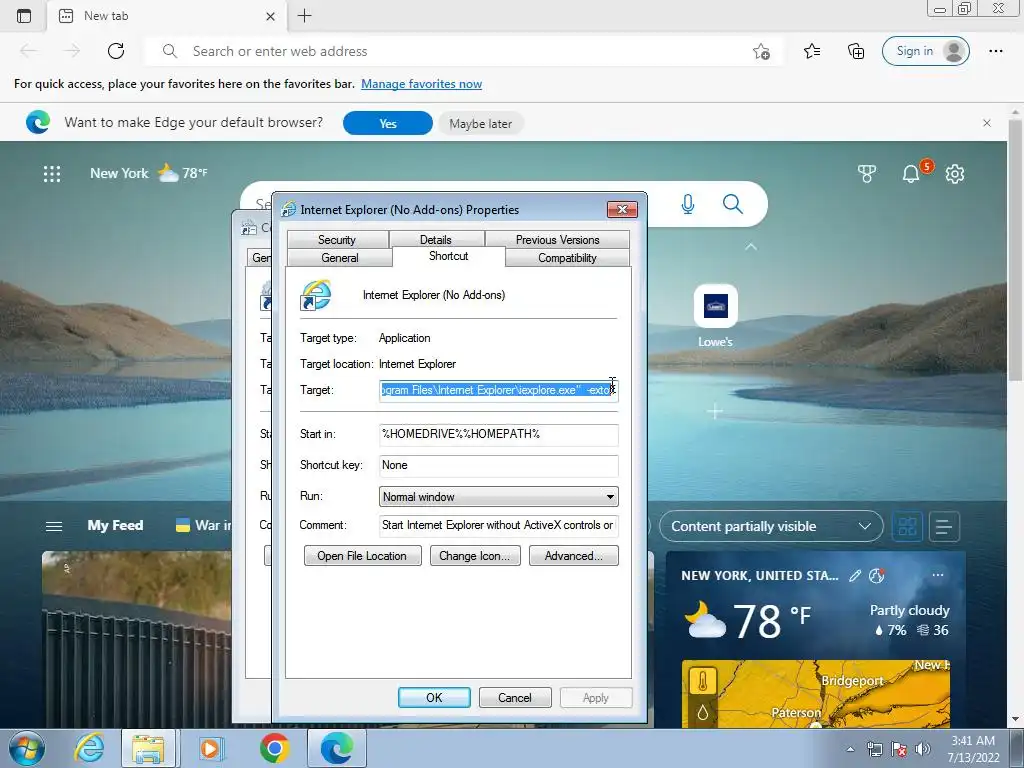The image size is (1024, 768).
Task: Click the search magnifier in the page search box
Action: tap(733, 204)
